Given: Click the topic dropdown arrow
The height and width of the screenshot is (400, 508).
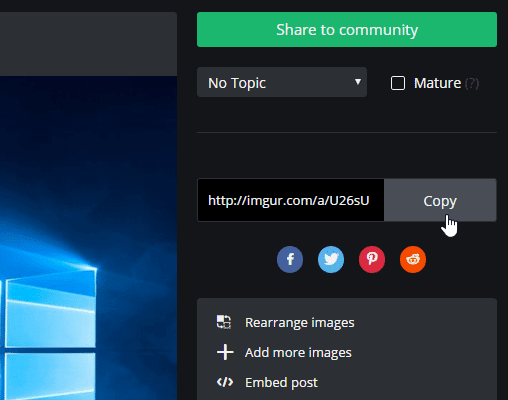Looking at the screenshot, I should [x=358, y=81].
